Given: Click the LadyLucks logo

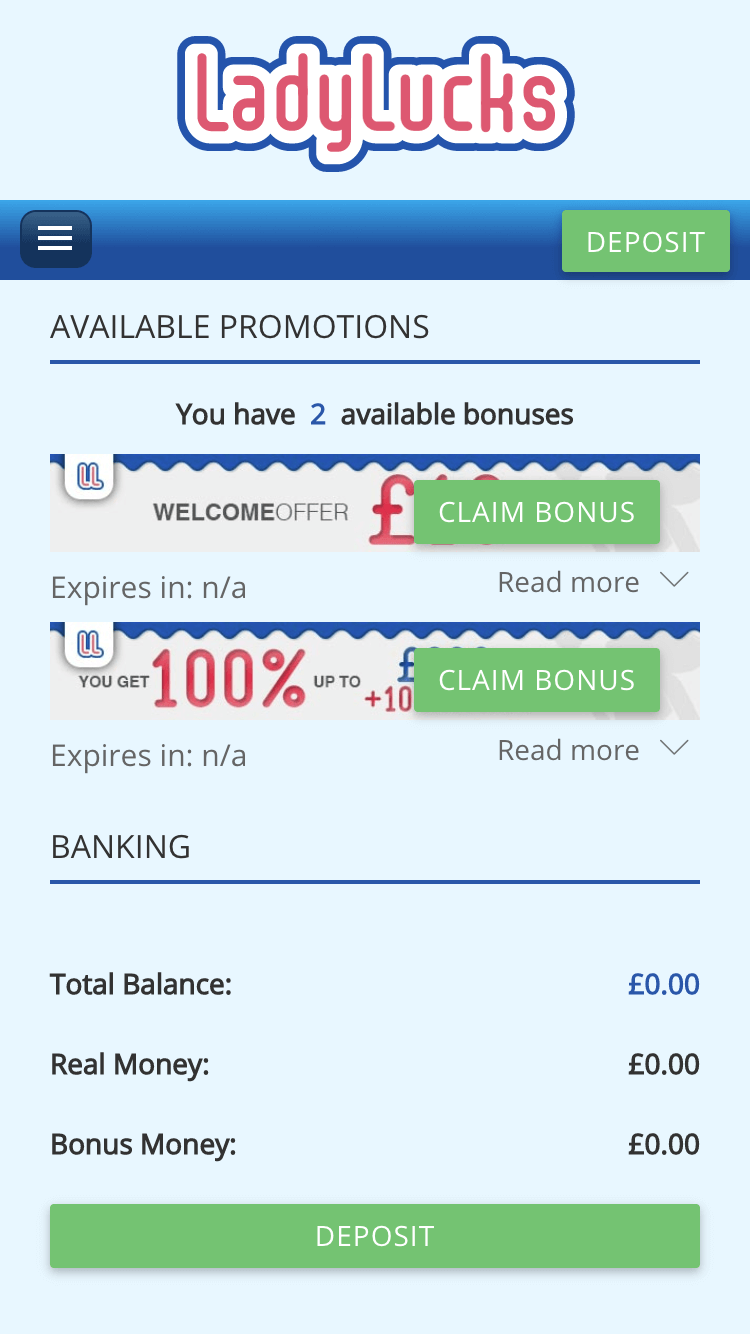Looking at the screenshot, I should coord(375,101).
